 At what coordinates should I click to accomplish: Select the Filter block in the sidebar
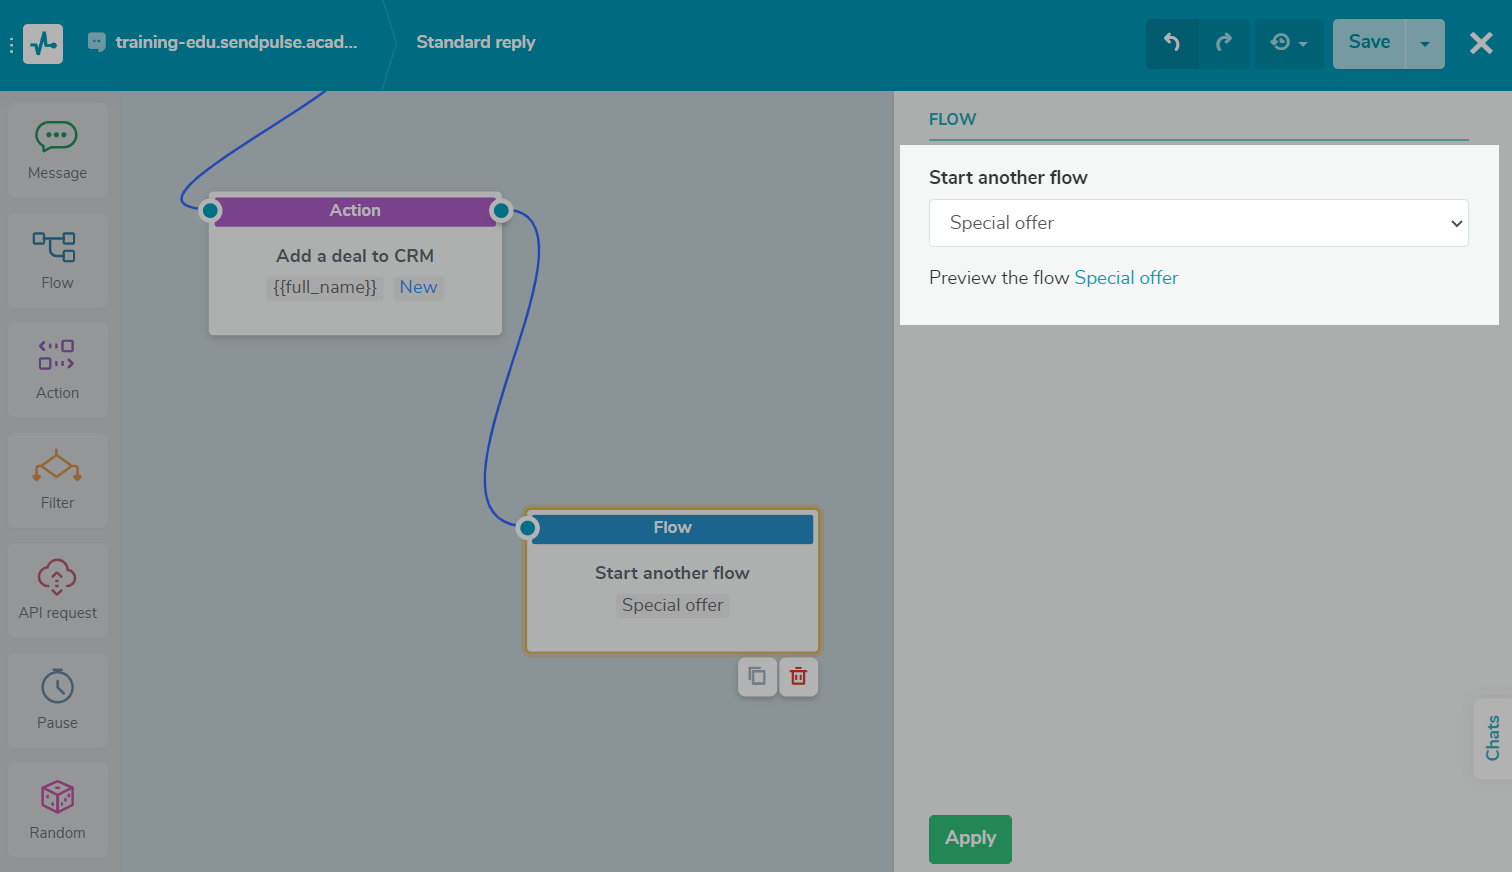pos(57,480)
